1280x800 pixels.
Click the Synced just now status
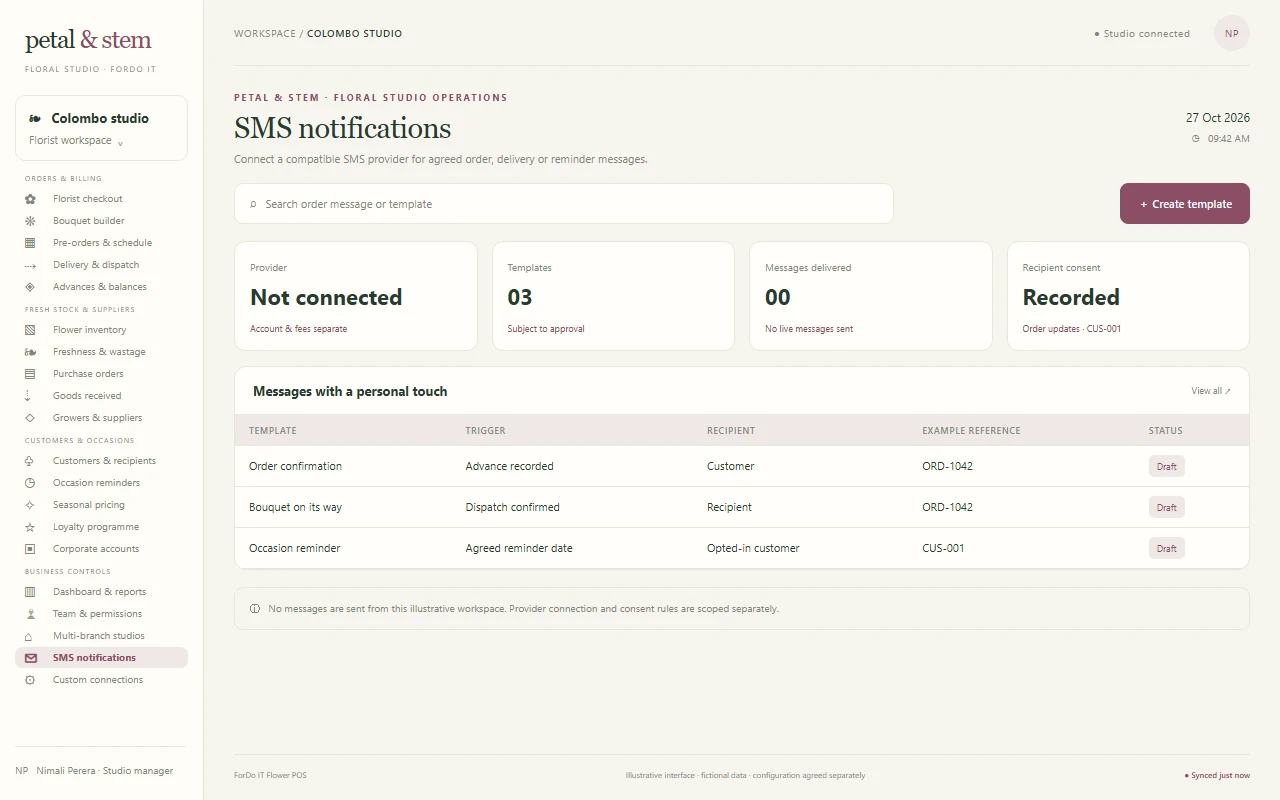coord(1217,776)
